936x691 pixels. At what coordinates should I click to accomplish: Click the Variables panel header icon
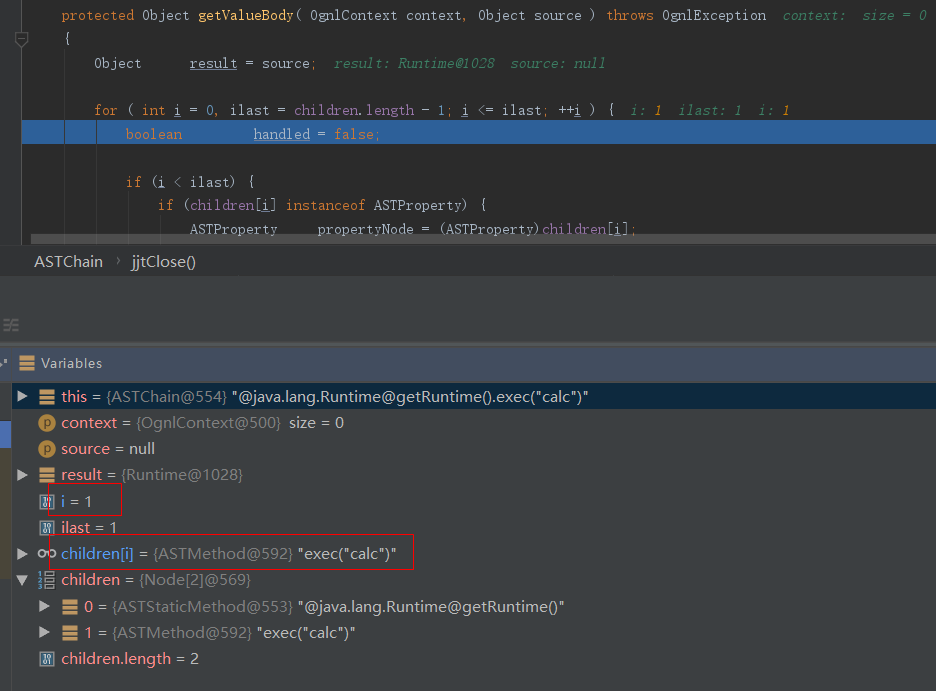(27, 363)
